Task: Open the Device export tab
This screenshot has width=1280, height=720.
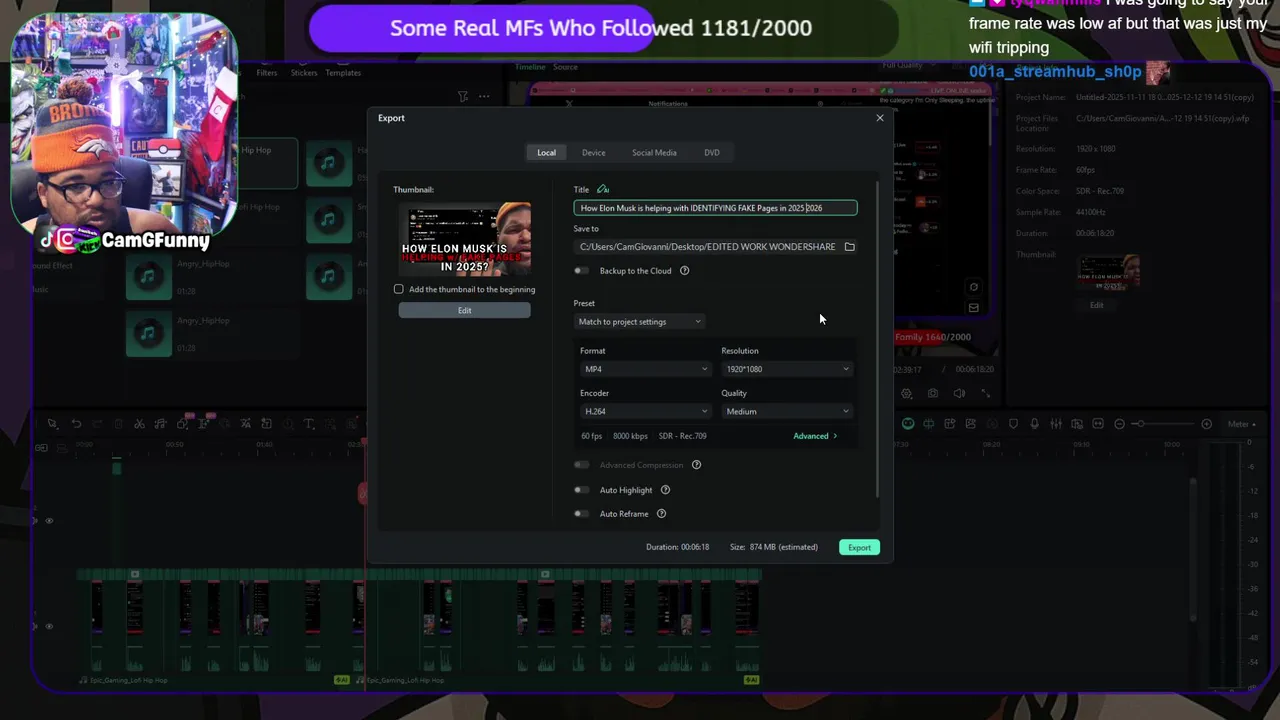Action: pos(594,153)
